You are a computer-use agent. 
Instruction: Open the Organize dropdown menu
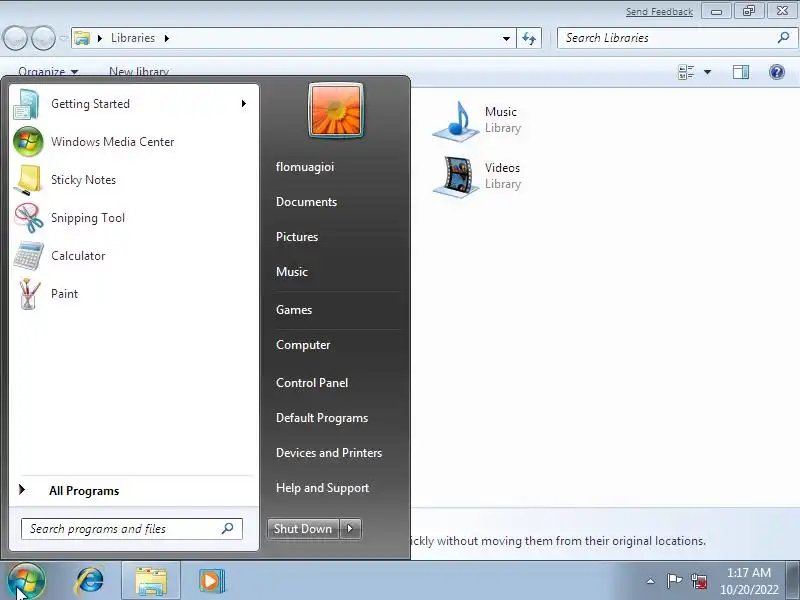(x=47, y=72)
